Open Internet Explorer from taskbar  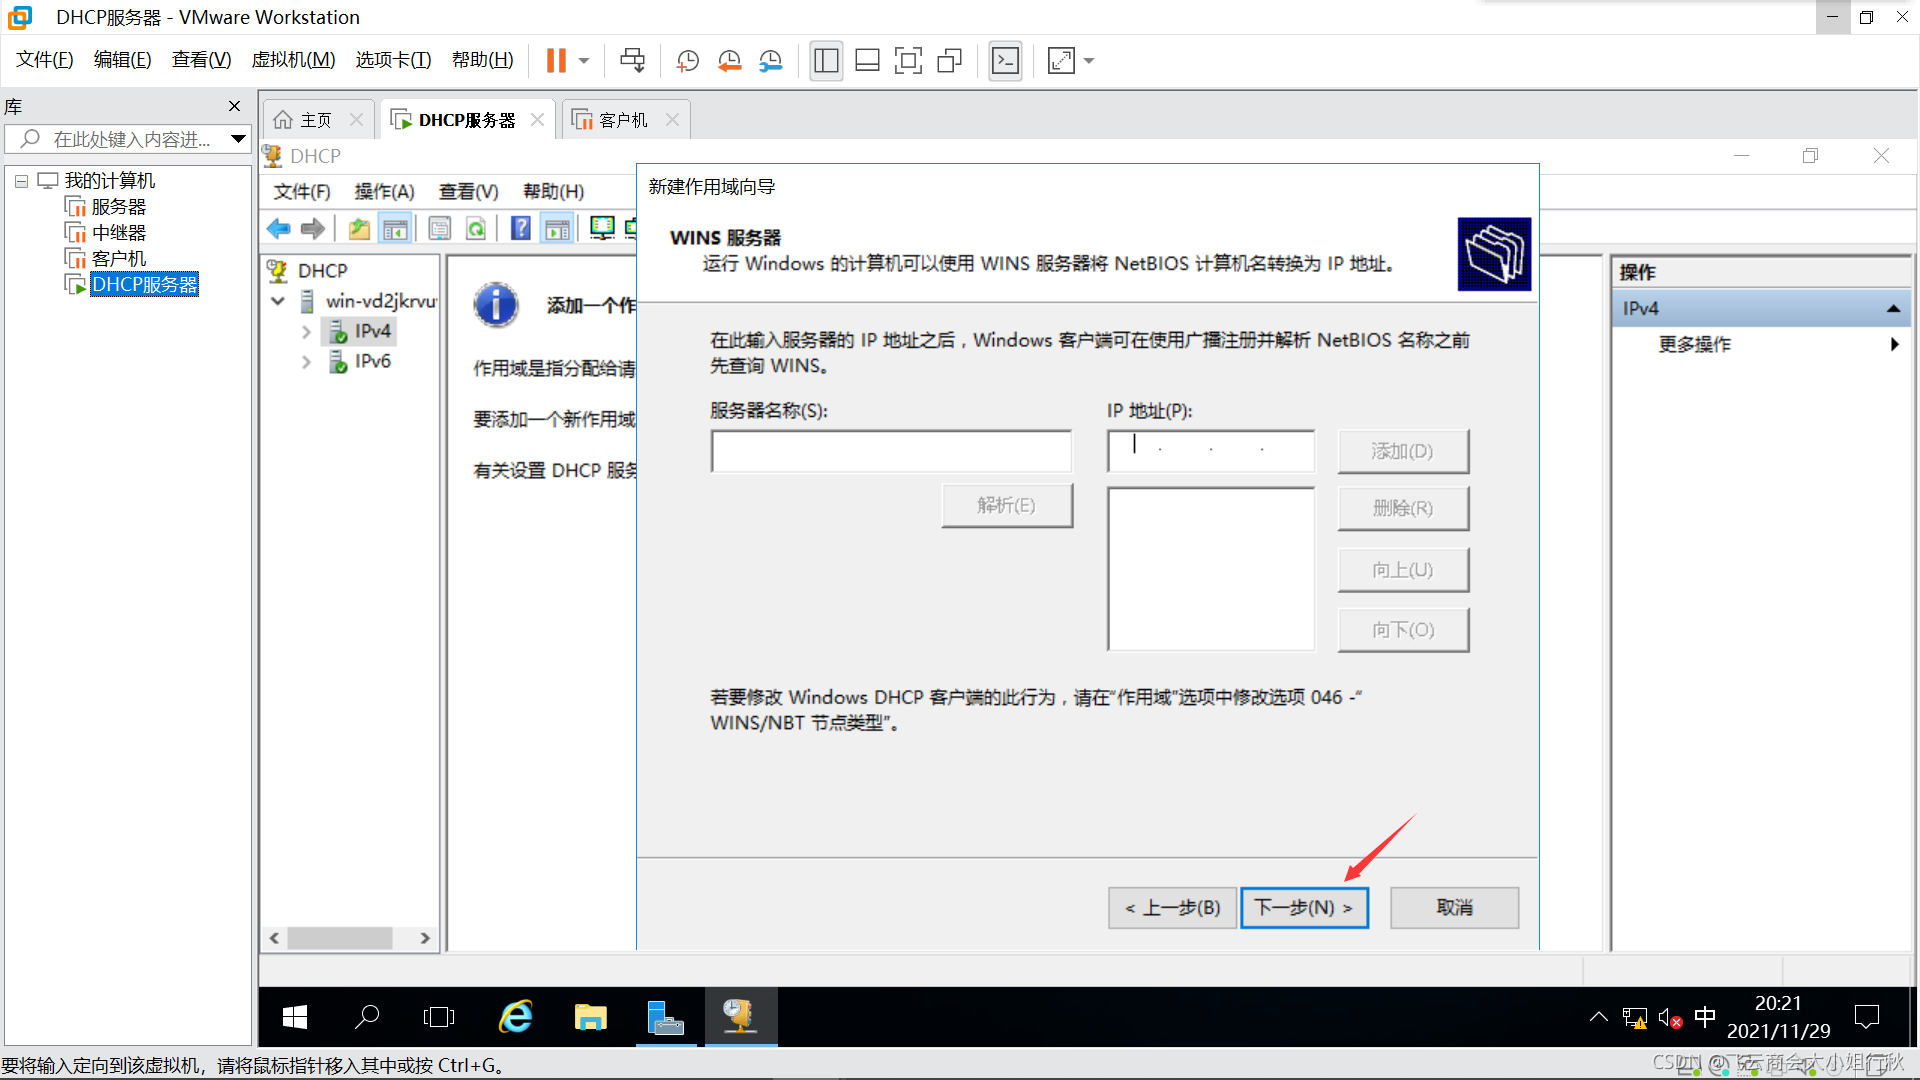click(x=516, y=1017)
